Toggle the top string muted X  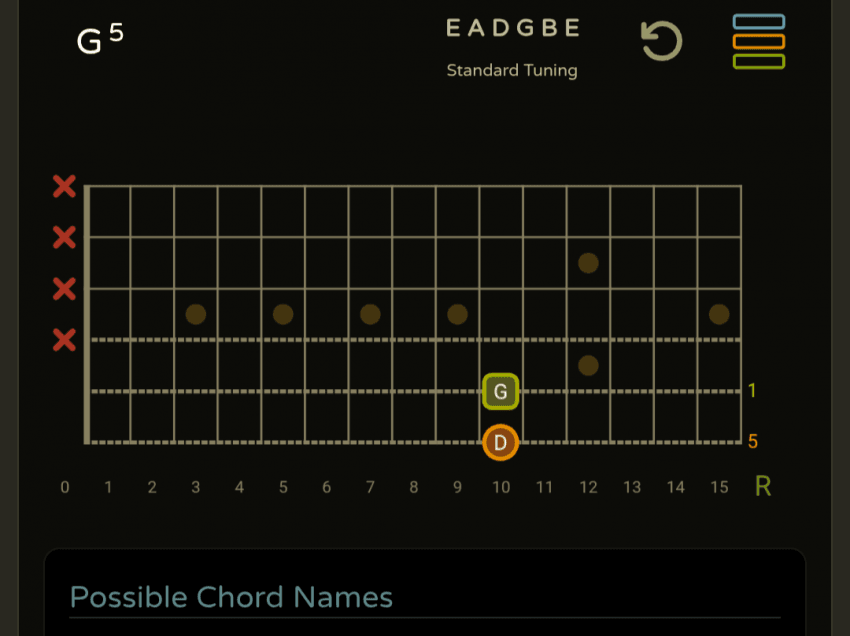point(64,186)
